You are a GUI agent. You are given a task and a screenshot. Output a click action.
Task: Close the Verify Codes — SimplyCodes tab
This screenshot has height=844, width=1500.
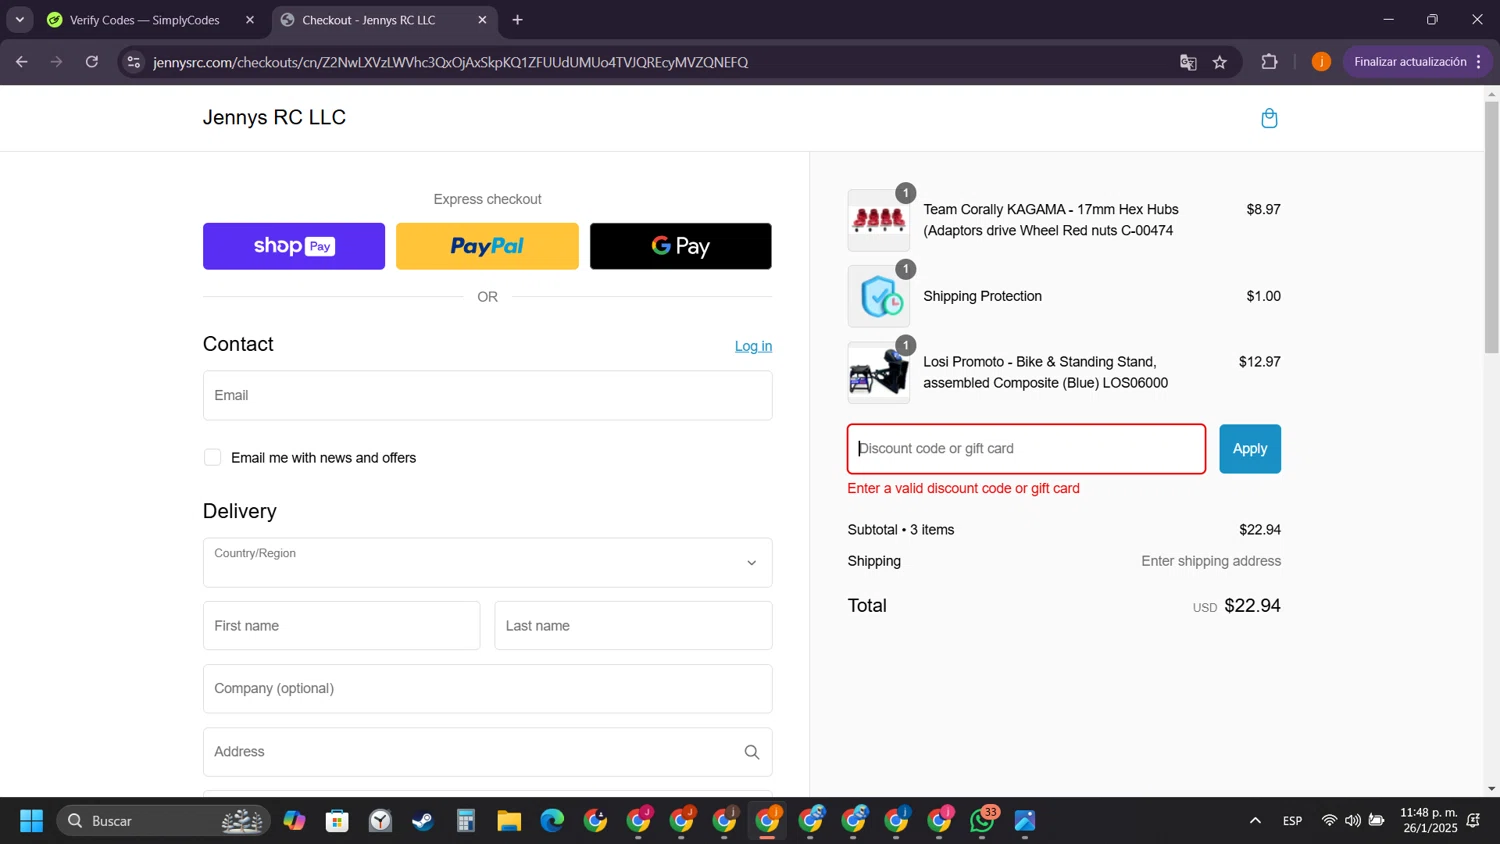click(250, 20)
